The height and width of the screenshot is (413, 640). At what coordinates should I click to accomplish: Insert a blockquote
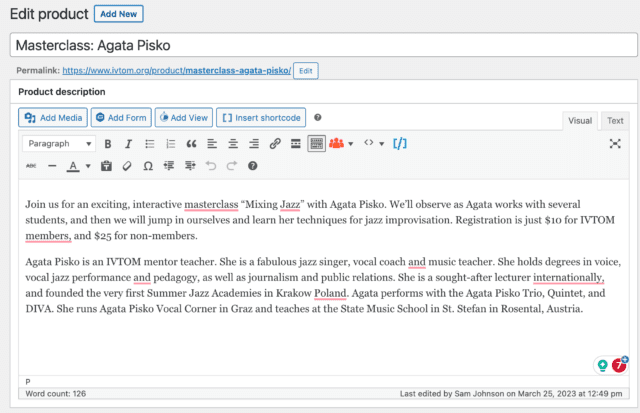point(191,144)
